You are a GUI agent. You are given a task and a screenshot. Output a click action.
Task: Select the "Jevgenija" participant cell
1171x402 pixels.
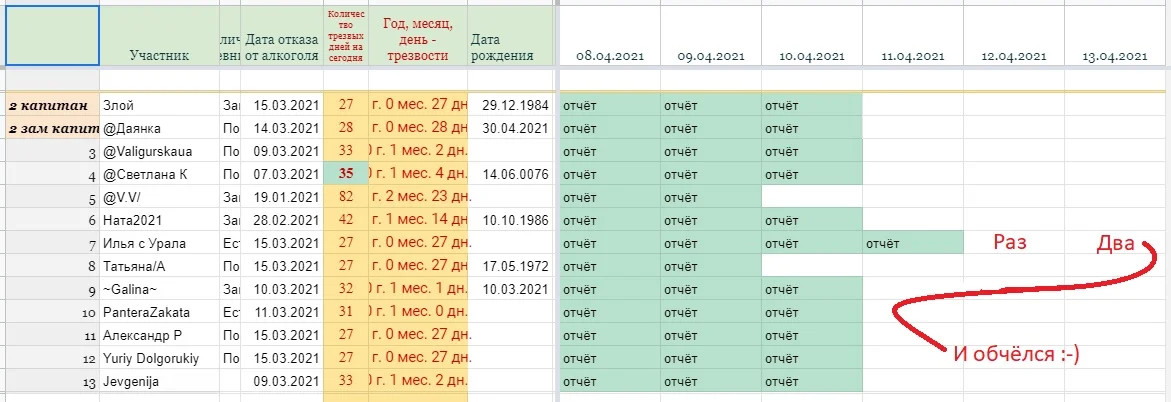[159, 381]
